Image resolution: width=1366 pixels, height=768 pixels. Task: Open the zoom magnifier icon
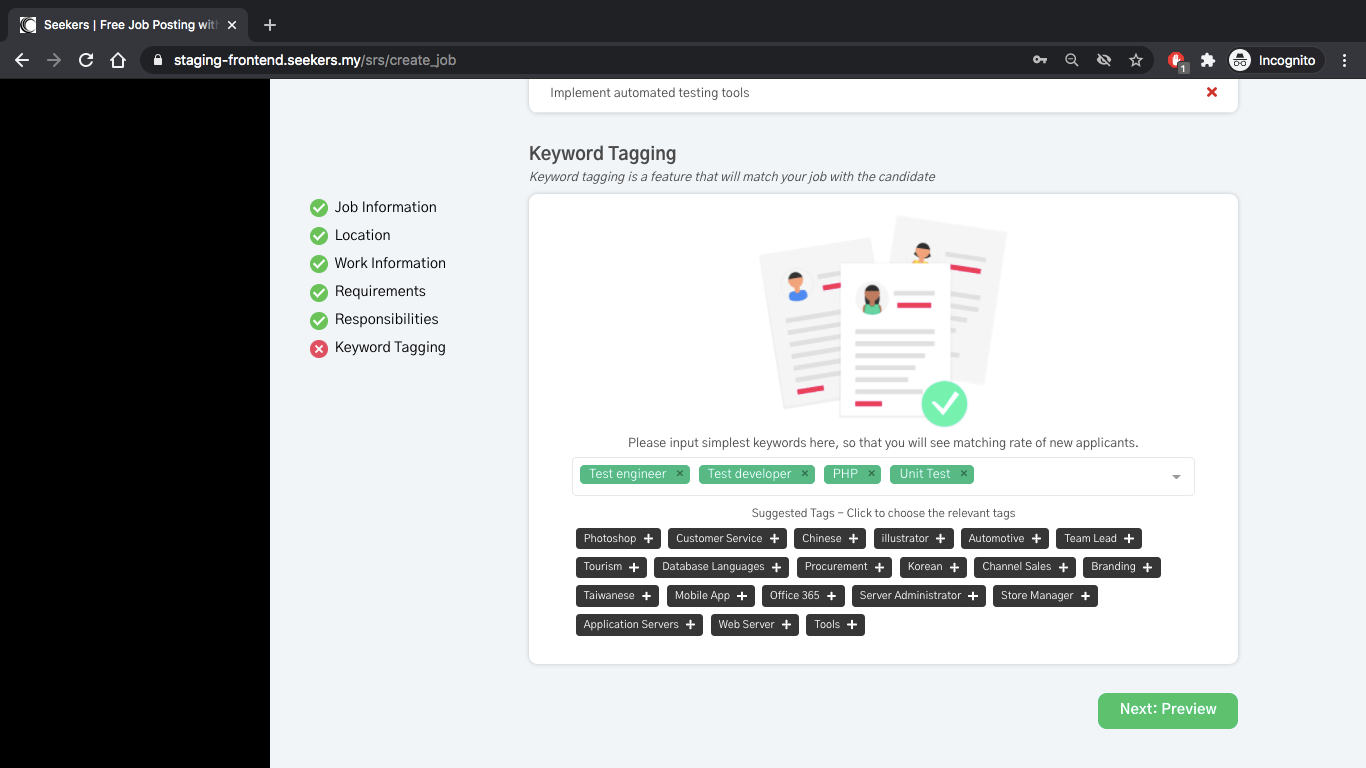point(1072,60)
